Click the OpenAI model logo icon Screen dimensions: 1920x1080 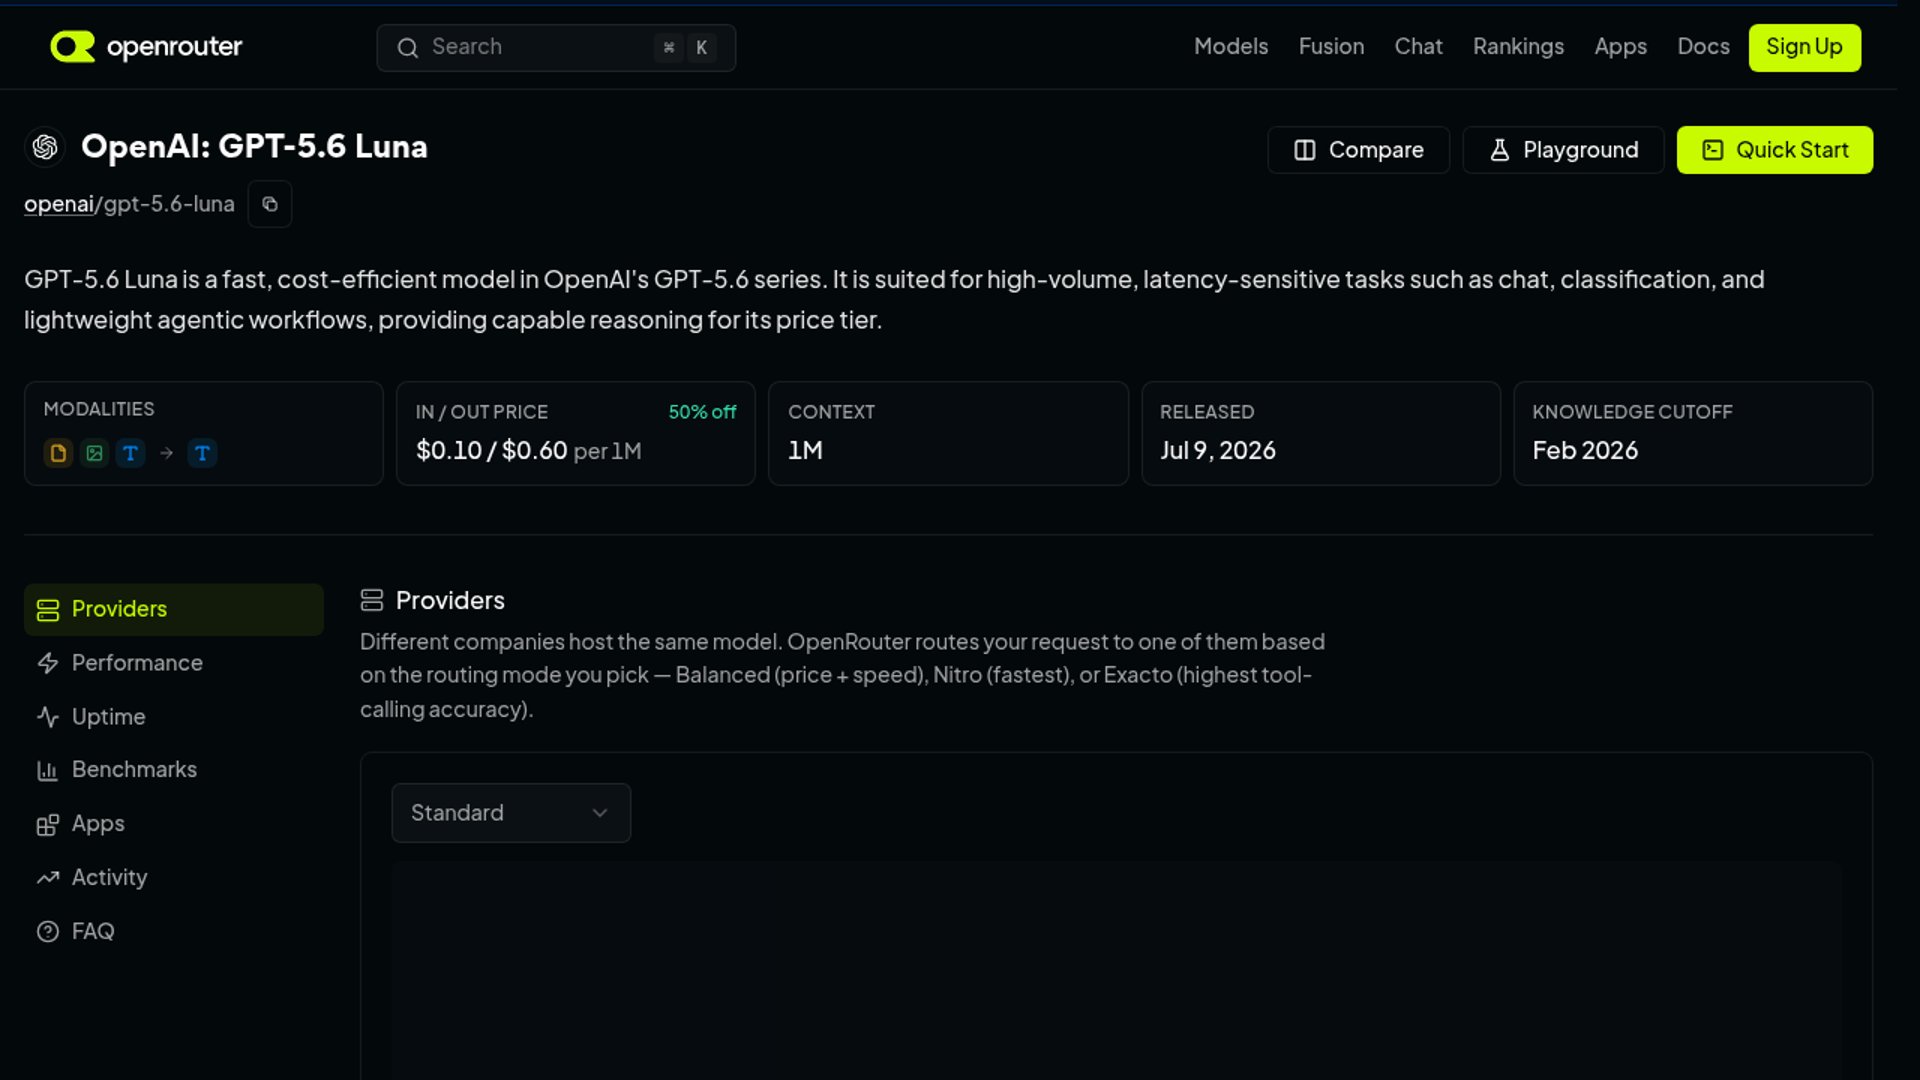45,147
